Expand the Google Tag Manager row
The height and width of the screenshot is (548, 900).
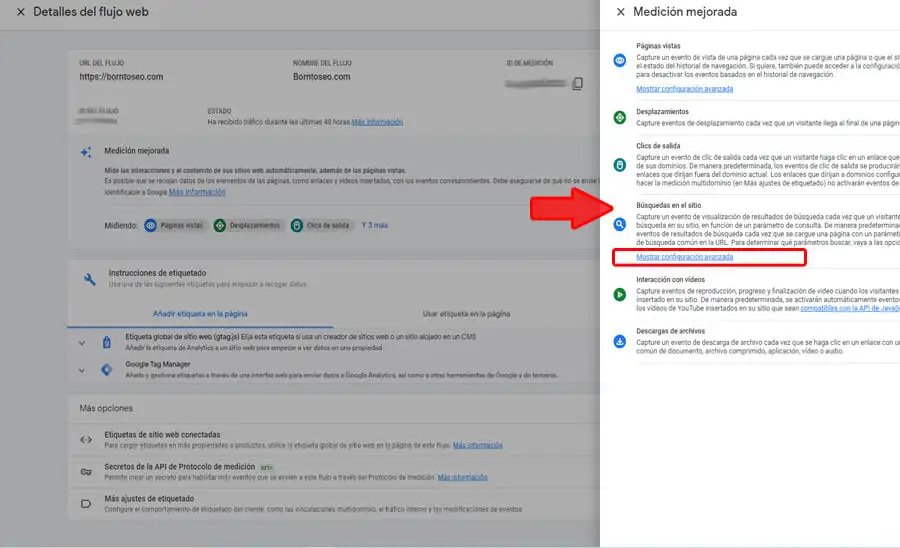tap(82, 371)
